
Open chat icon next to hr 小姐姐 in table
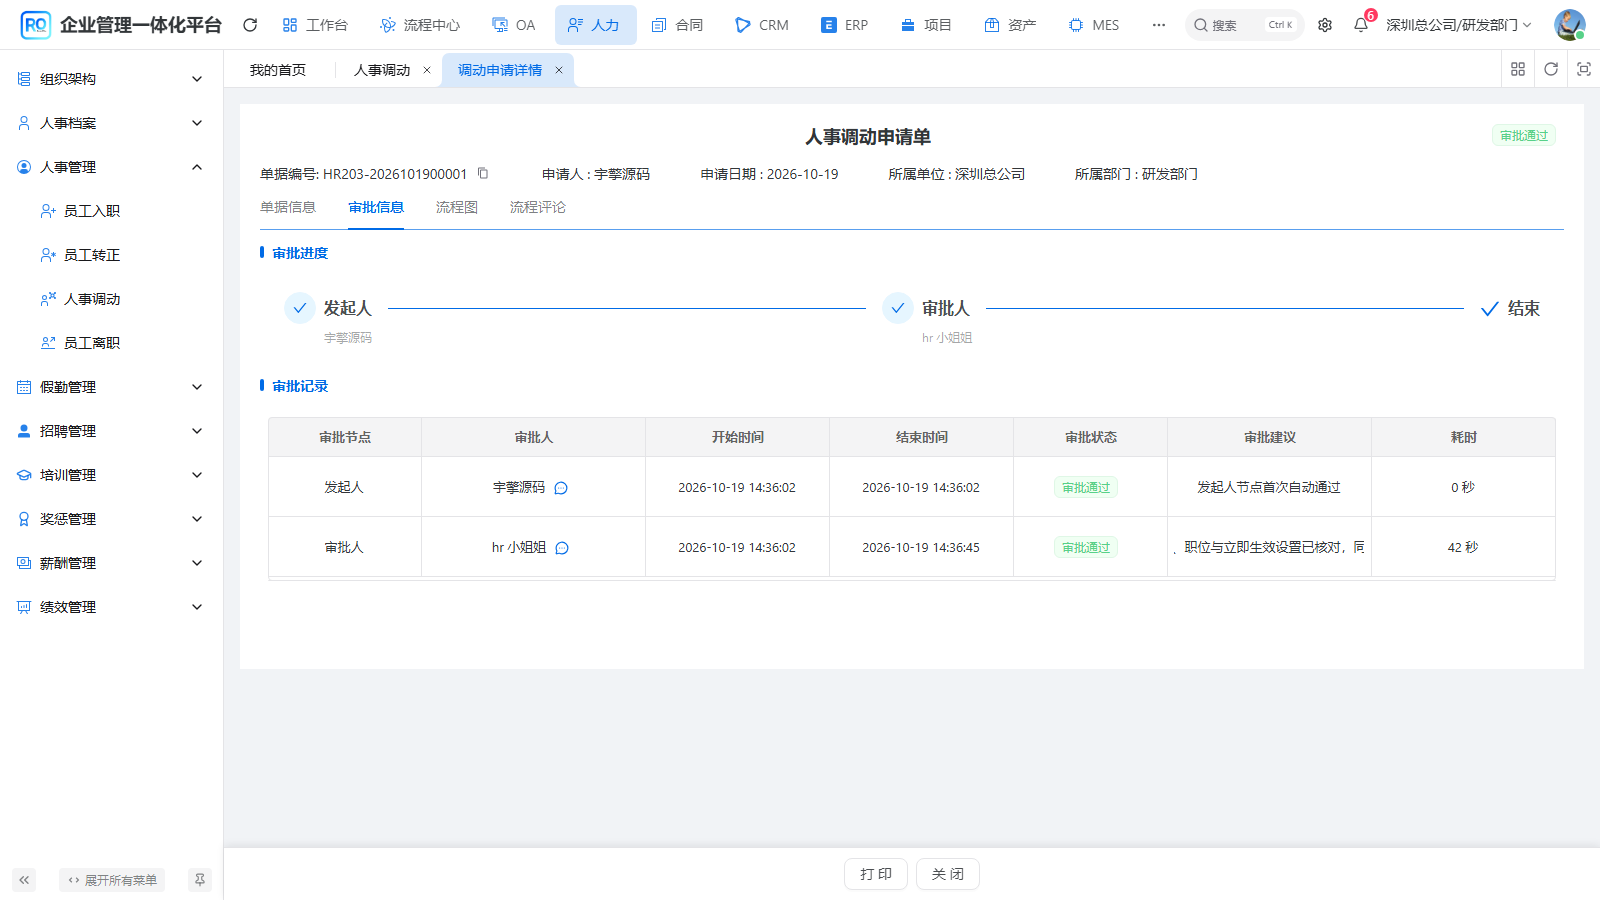(x=562, y=548)
